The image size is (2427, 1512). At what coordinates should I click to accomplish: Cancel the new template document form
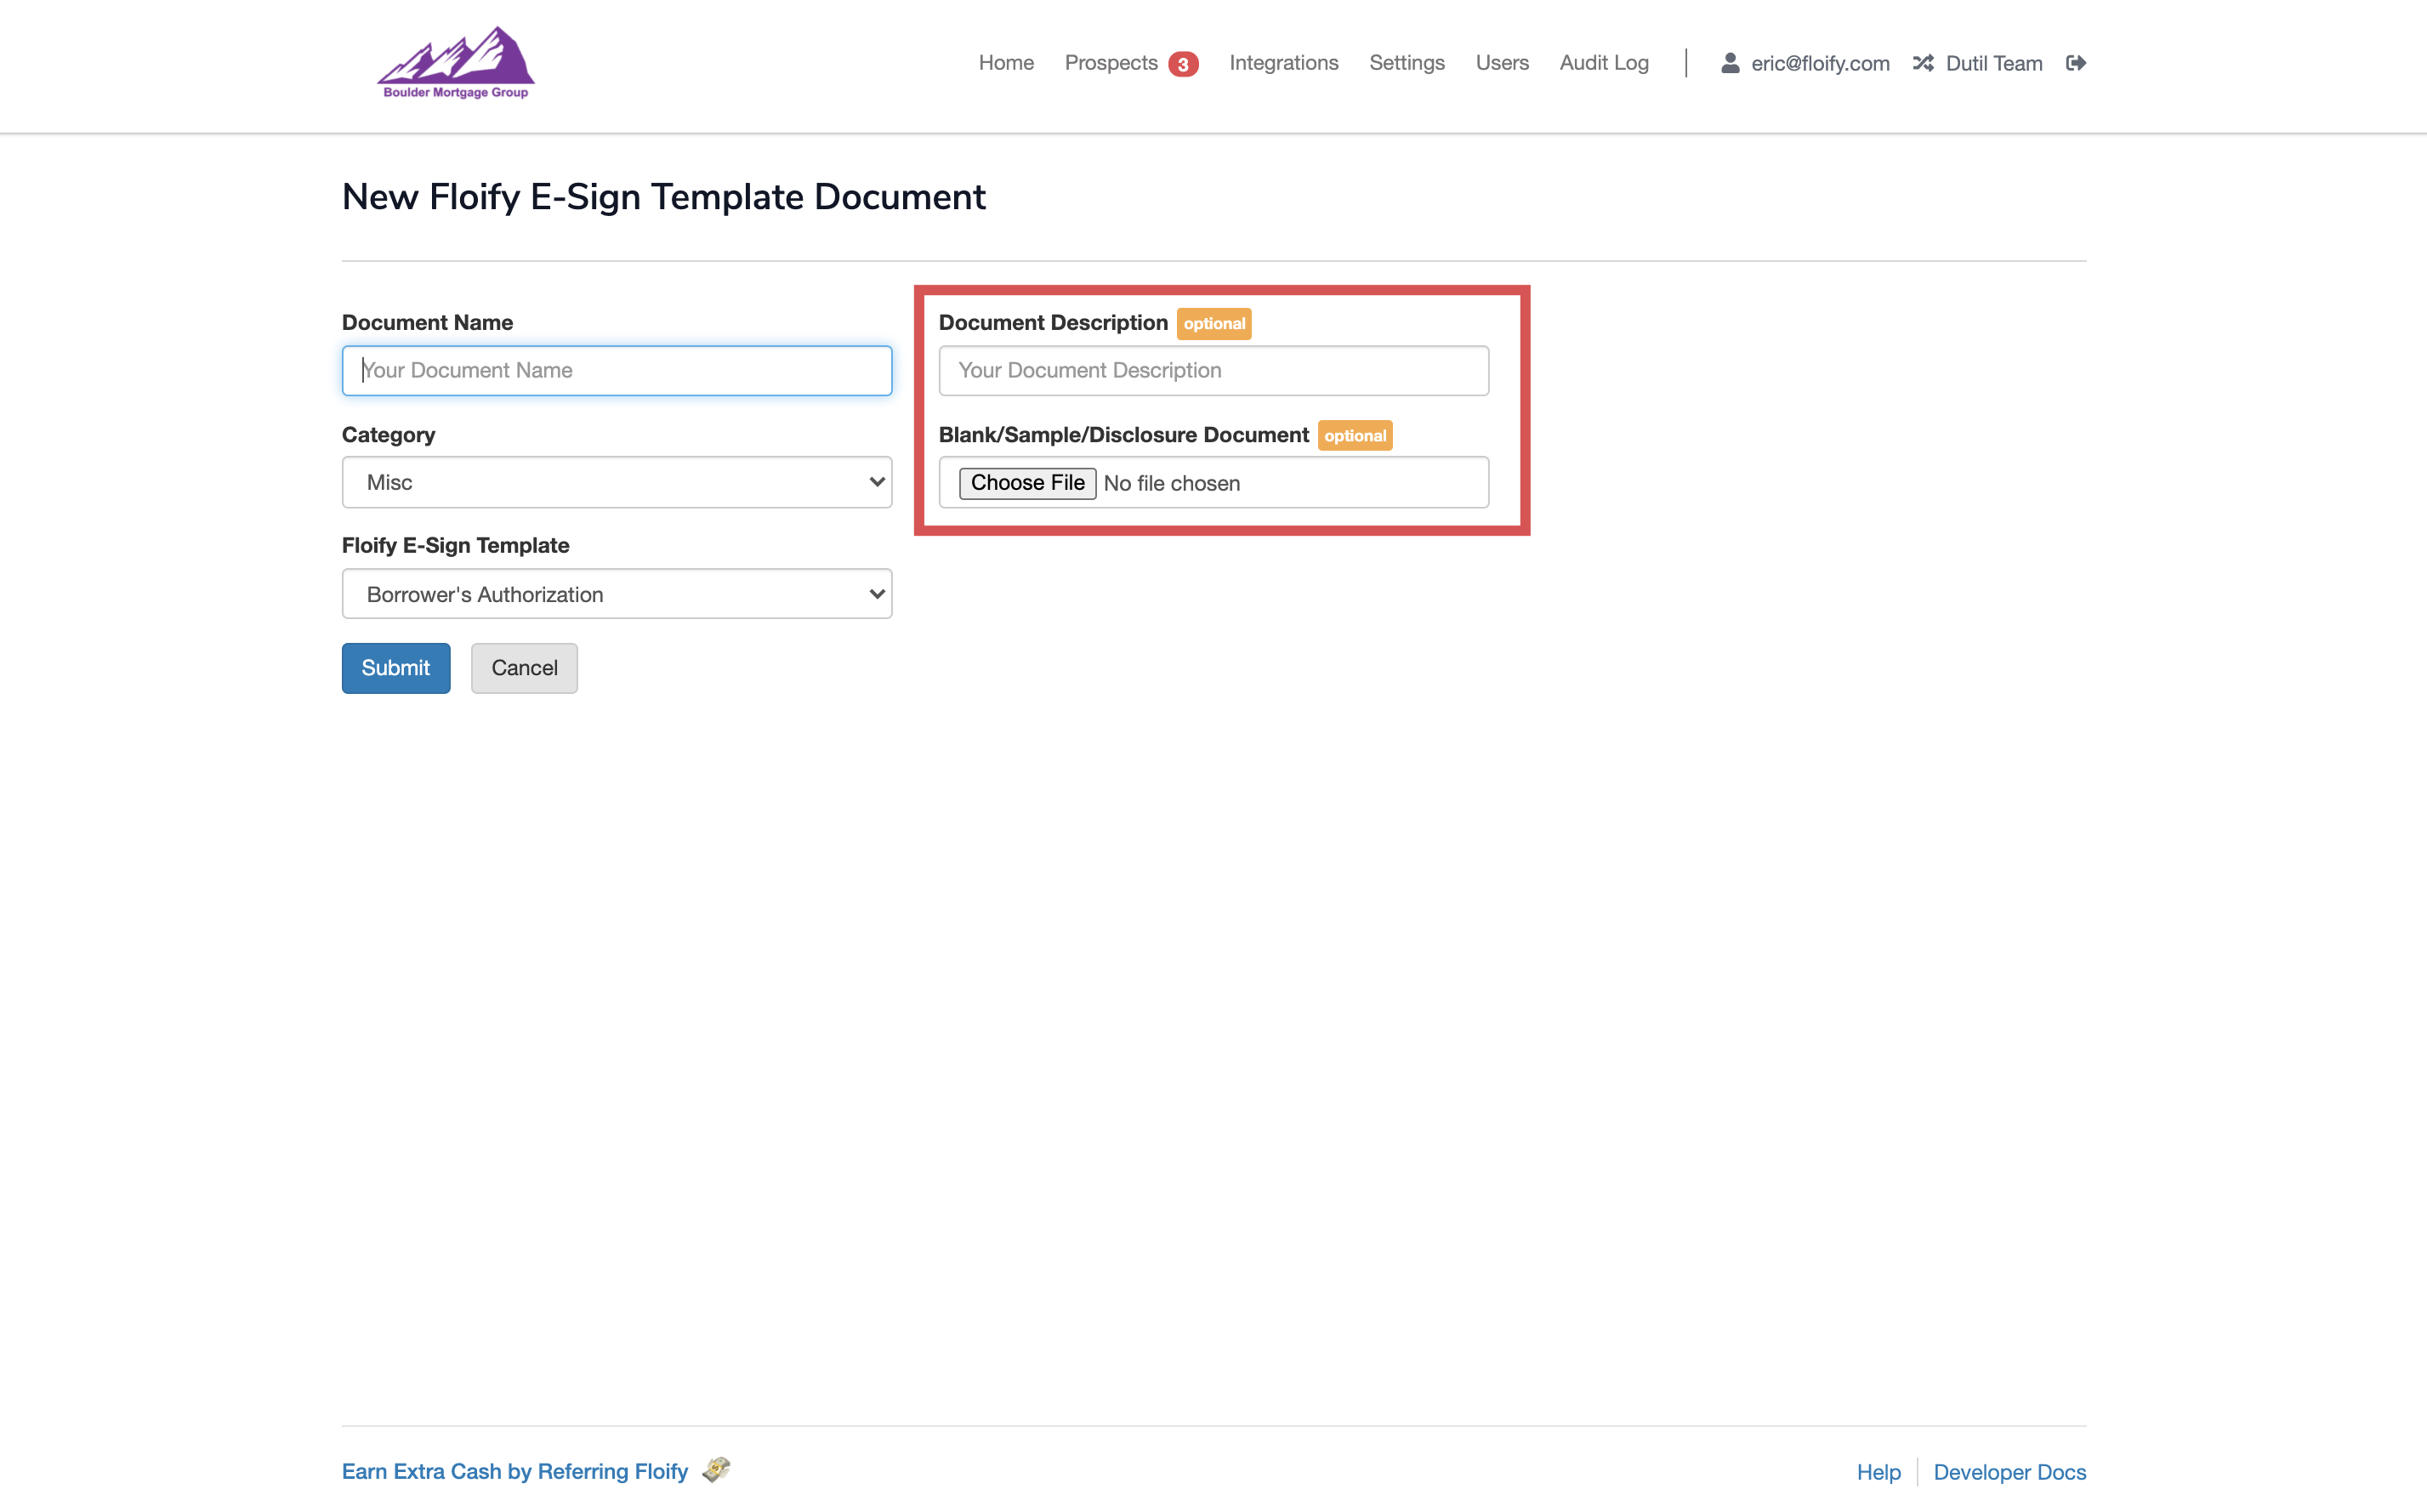click(x=524, y=668)
